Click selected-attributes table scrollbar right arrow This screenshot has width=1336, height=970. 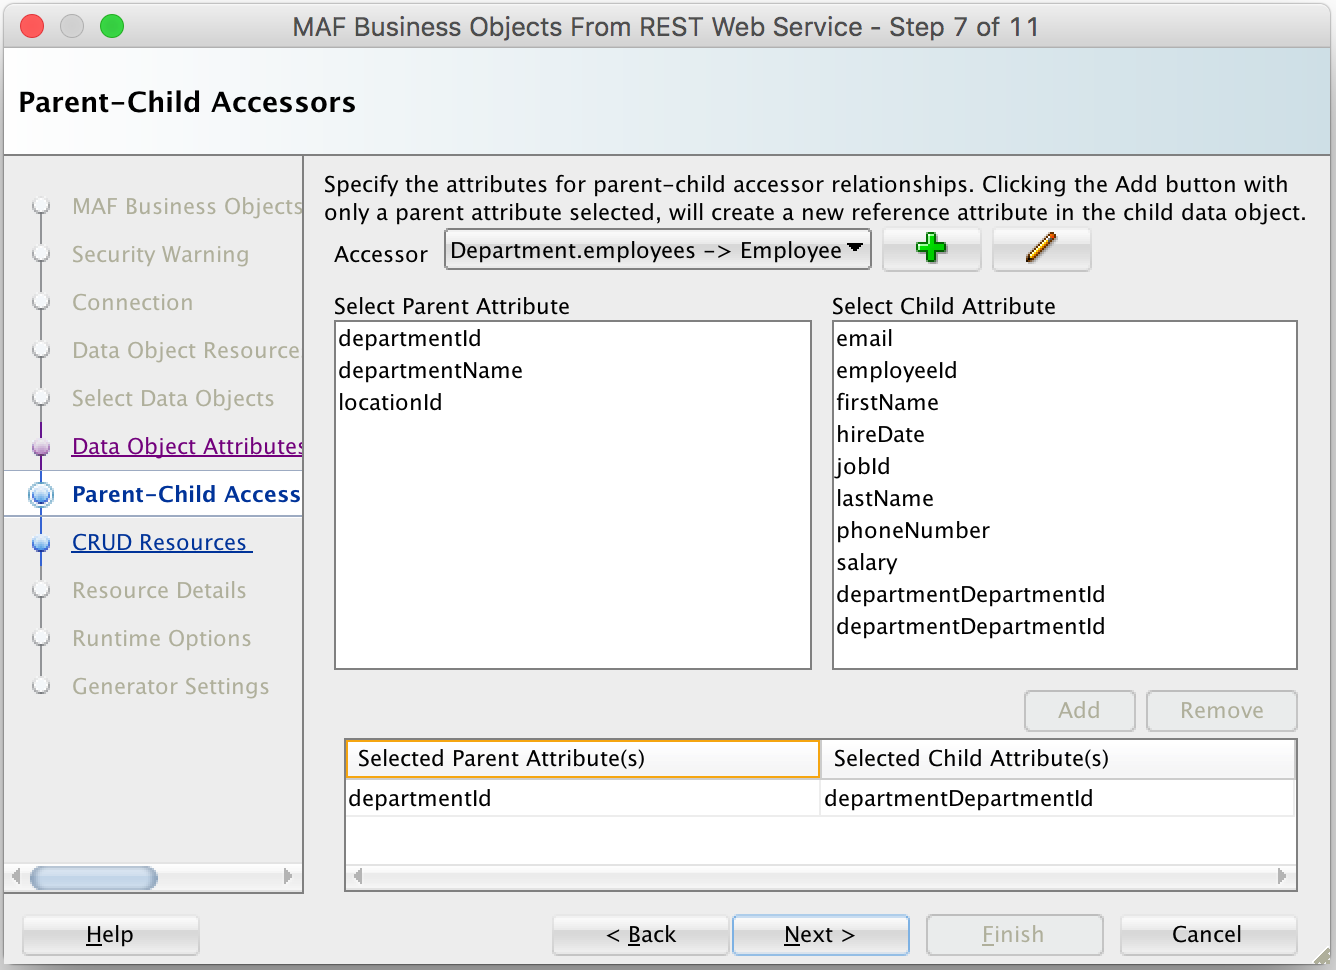coord(1282,876)
